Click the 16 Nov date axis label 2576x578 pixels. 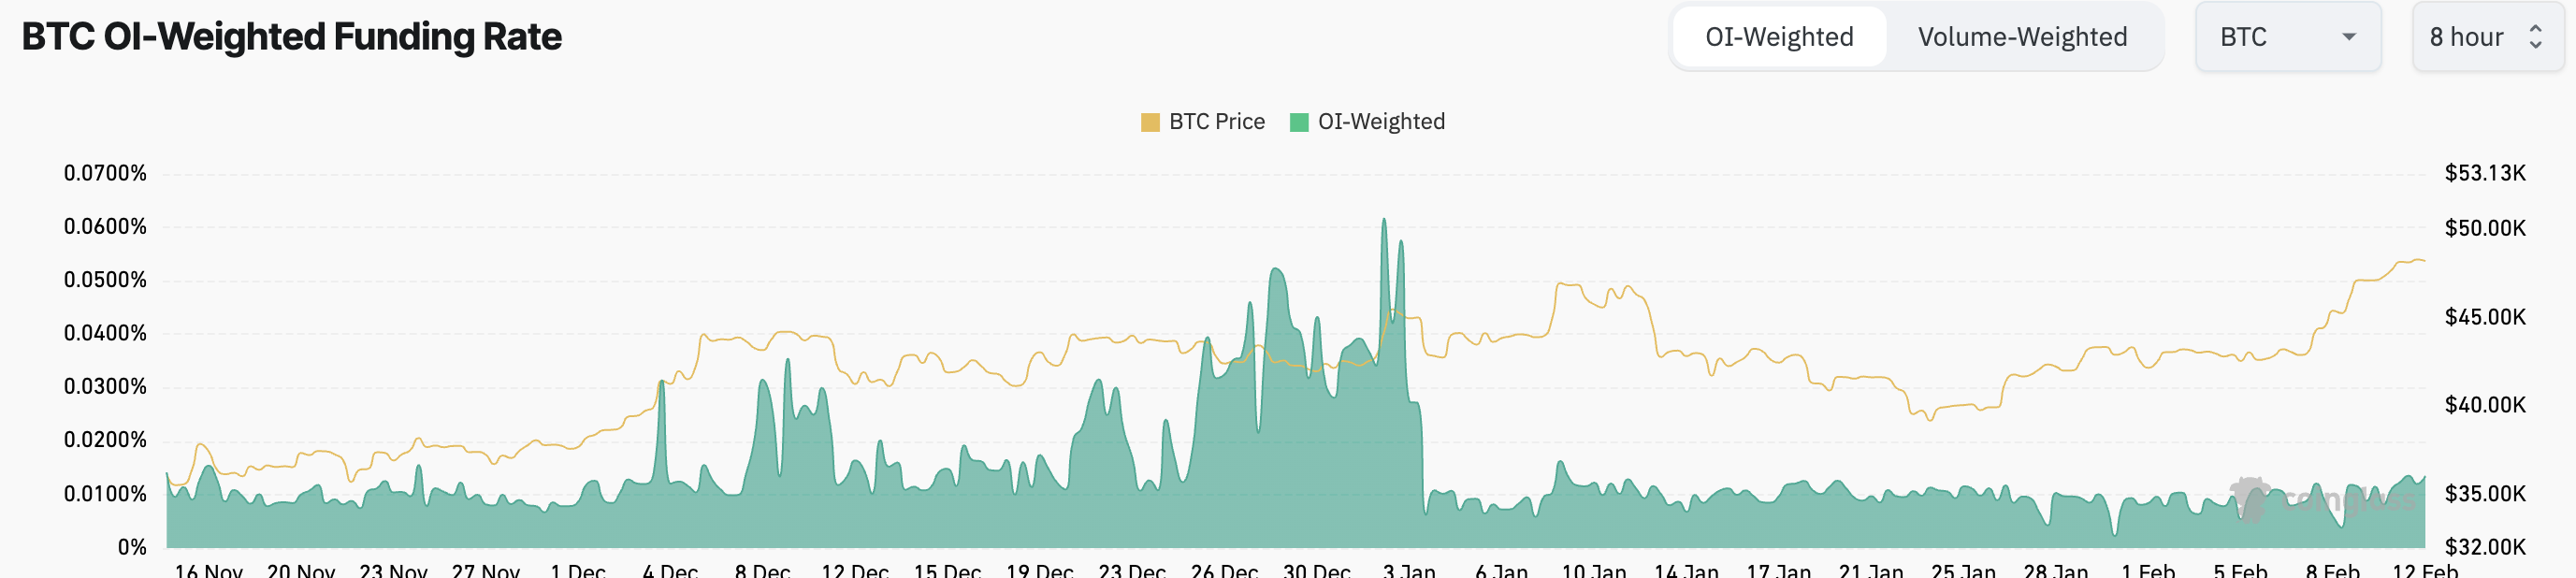208,570
